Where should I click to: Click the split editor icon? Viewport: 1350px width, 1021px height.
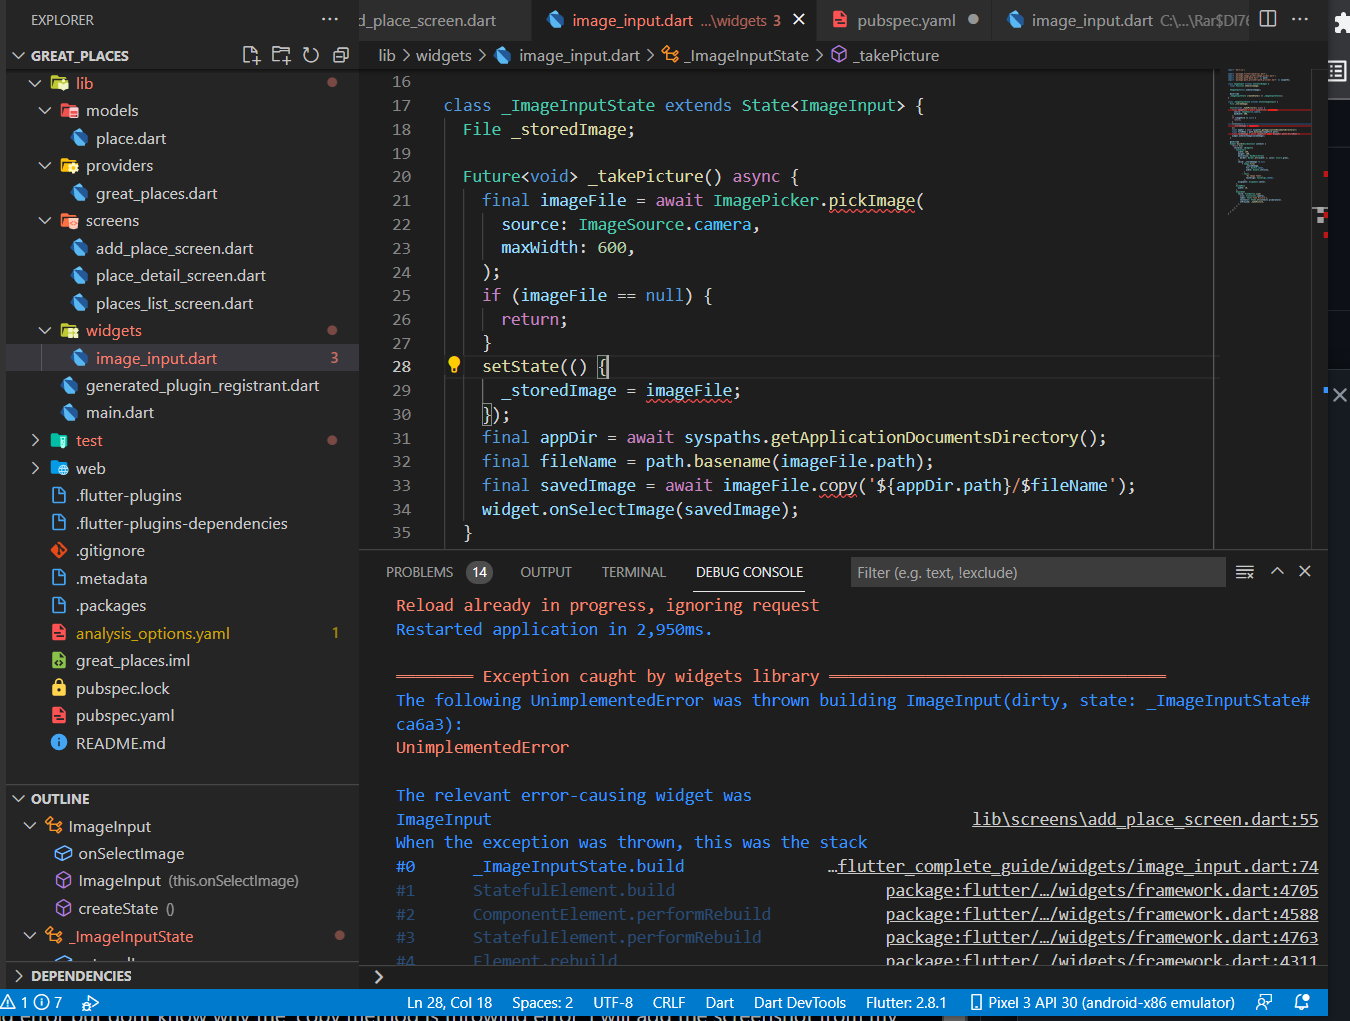[1268, 19]
